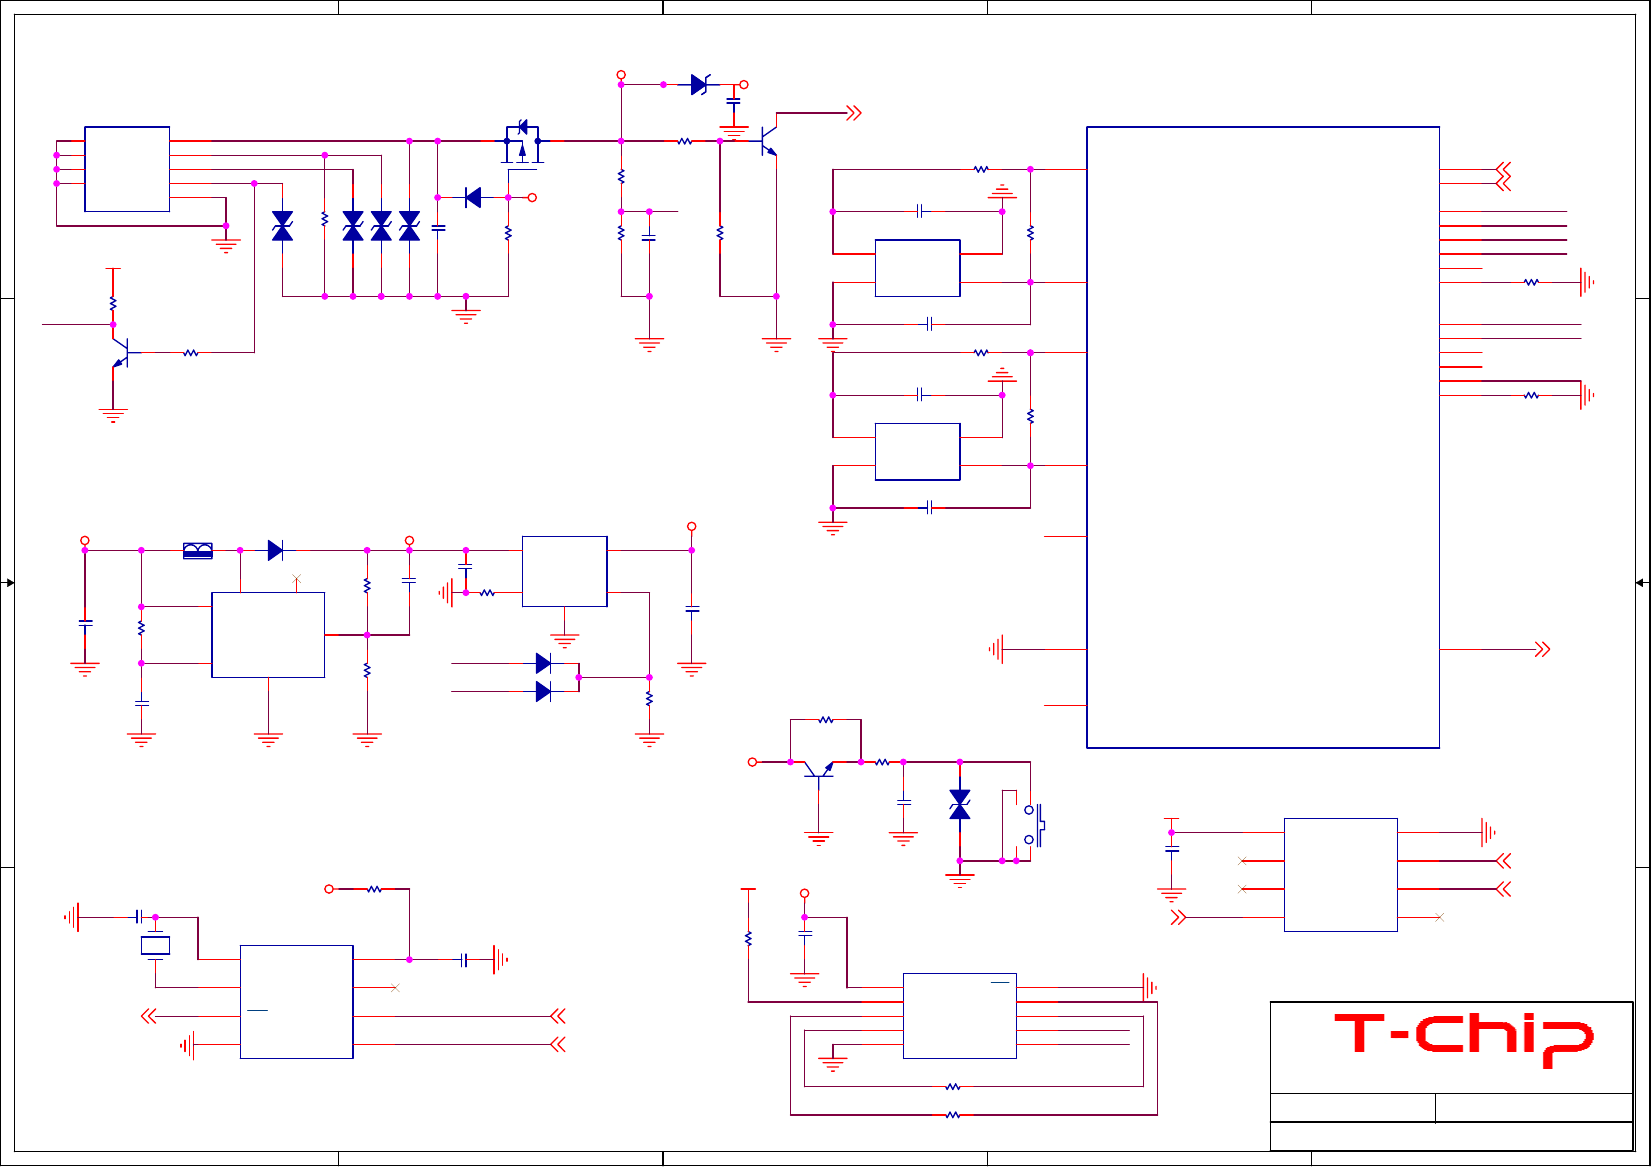Click the transistor with the resistor looped above it

click(819, 769)
